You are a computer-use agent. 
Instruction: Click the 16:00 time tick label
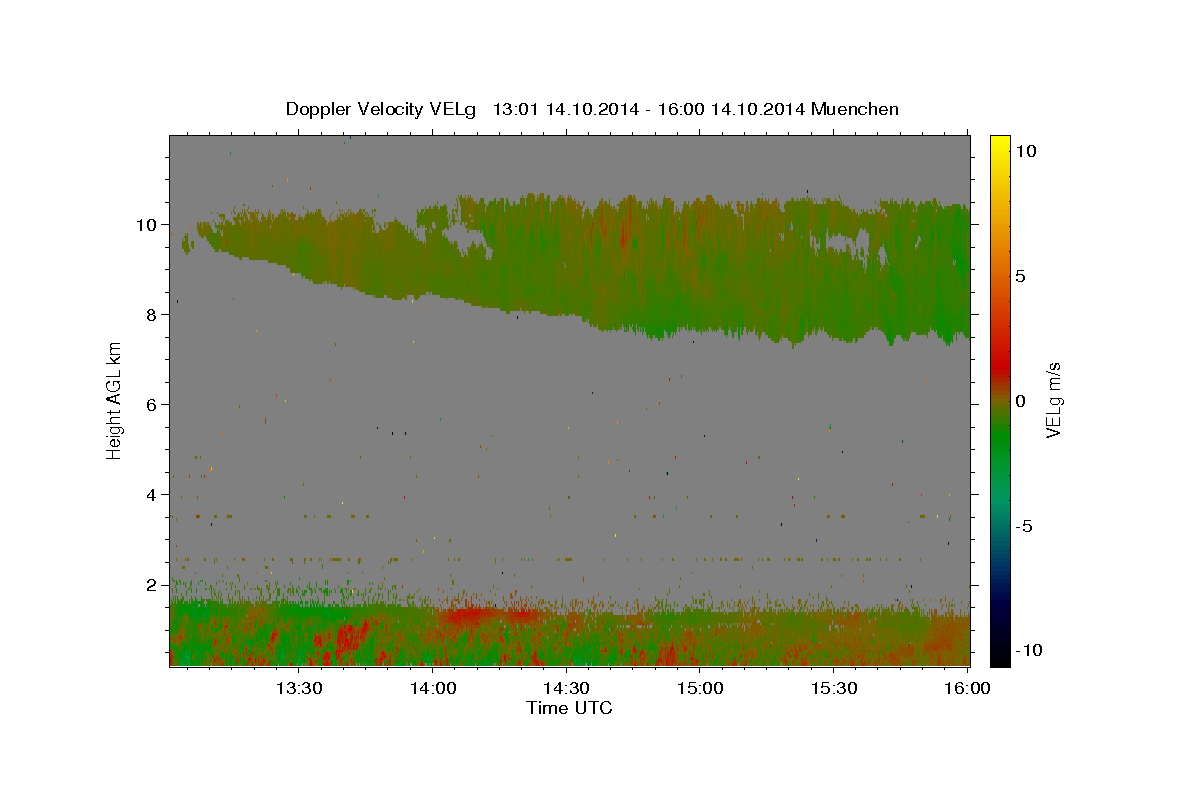point(967,688)
